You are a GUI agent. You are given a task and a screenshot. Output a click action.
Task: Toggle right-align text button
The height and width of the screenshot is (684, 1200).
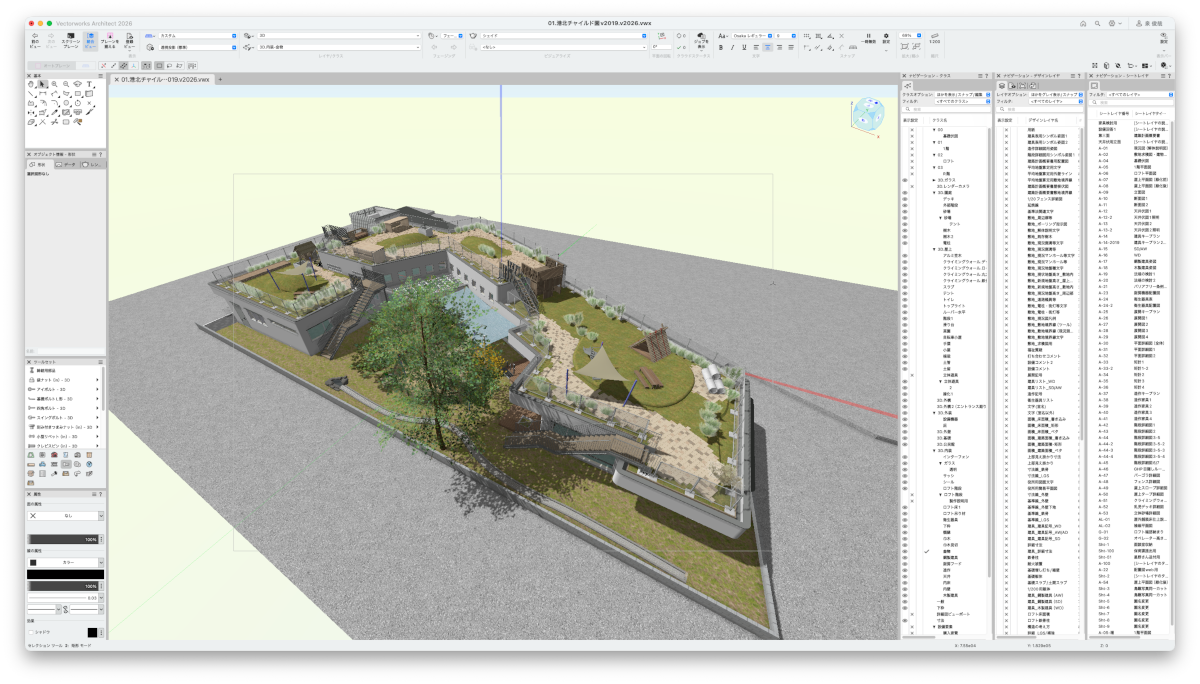(779, 47)
